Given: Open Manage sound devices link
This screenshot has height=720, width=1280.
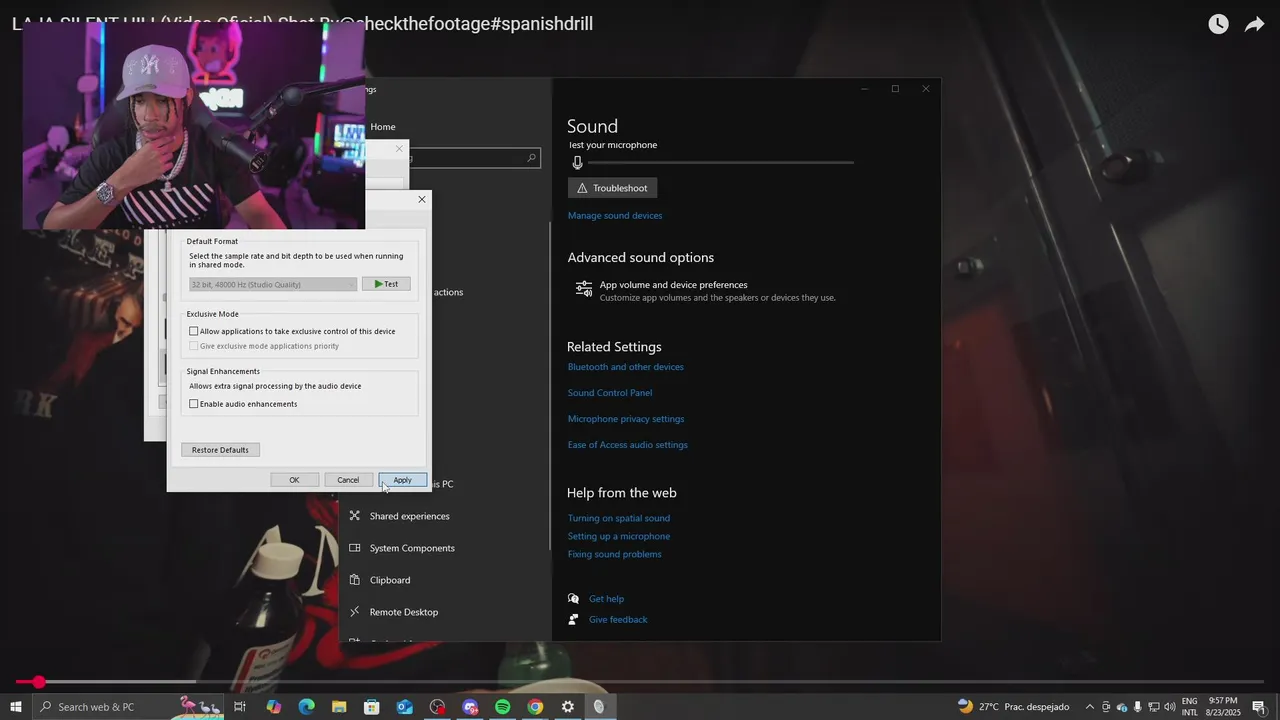Looking at the screenshot, I should [x=615, y=215].
